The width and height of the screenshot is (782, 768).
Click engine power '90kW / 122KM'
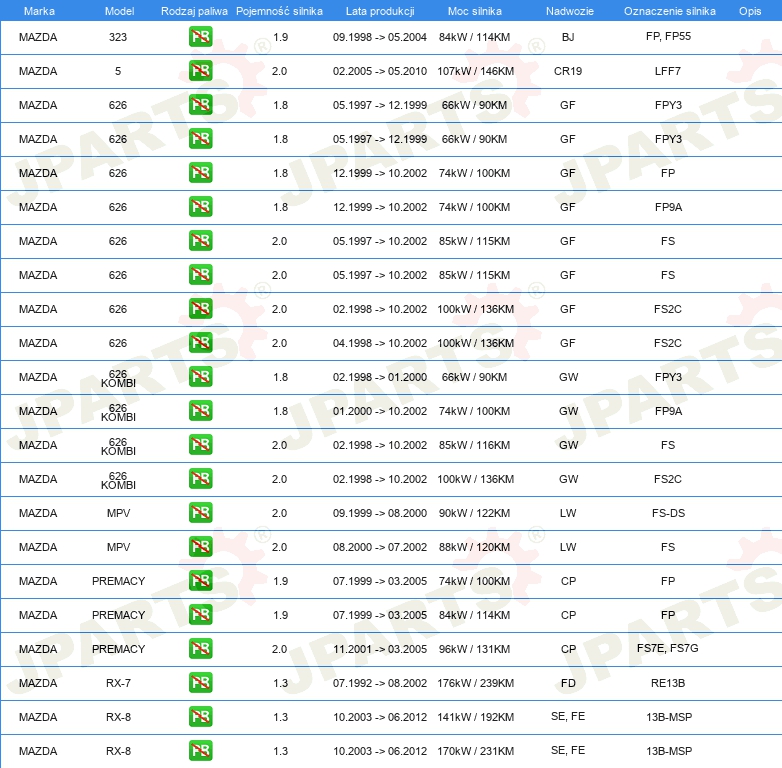pyautogui.click(x=474, y=513)
